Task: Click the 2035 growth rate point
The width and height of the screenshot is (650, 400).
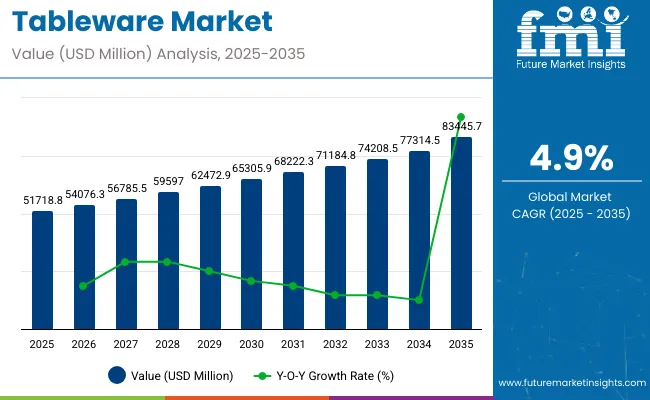Action: pyautogui.click(x=461, y=117)
